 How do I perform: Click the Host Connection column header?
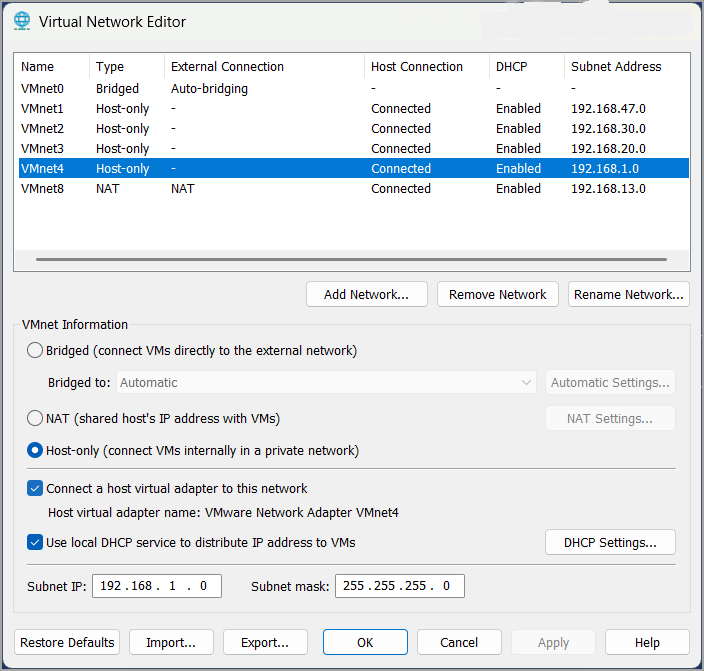click(x=427, y=66)
